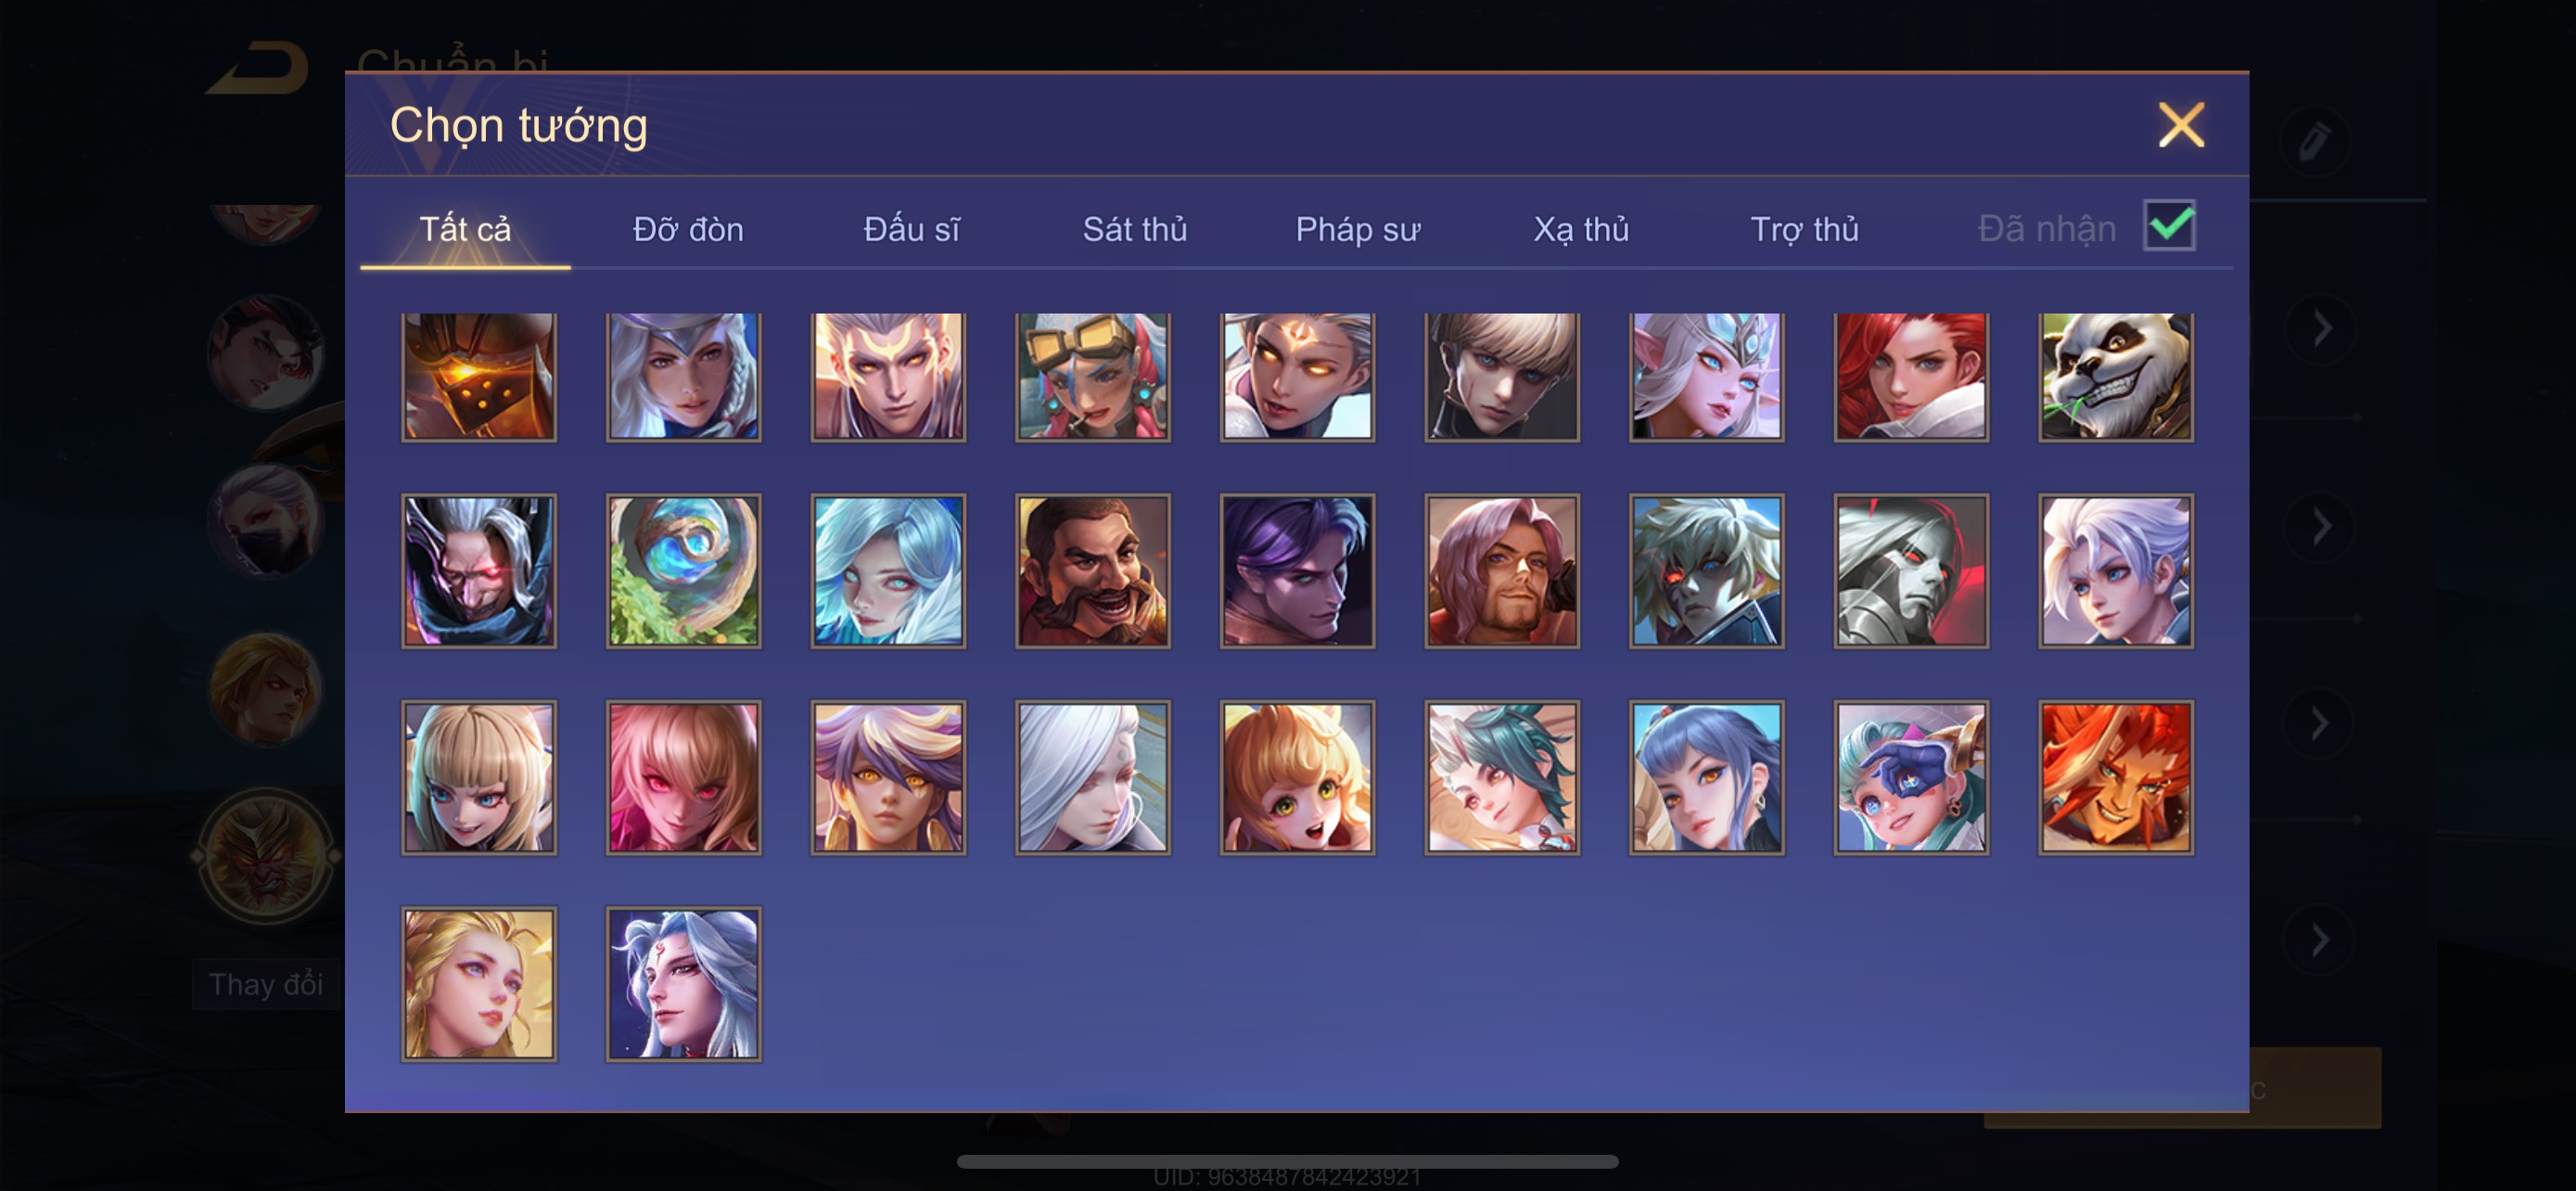Show the Xạ thủ hero category
The height and width of the screenshot is (1191, 2576).
pos(1581,229)
